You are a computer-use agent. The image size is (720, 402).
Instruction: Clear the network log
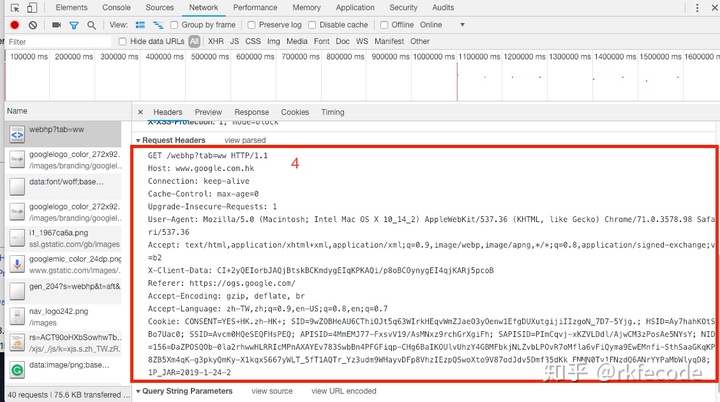point(33,25)
